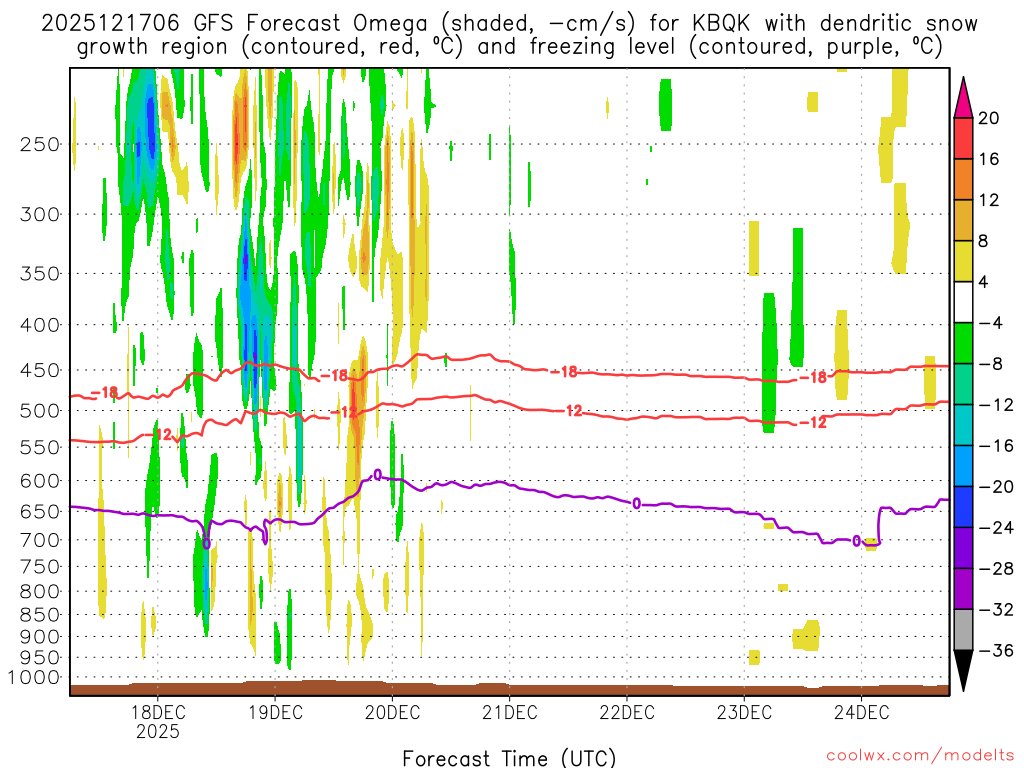Click the purple 0 freezing-level label near 22DEC
The image size is (1024, 768).
(637, 504)
